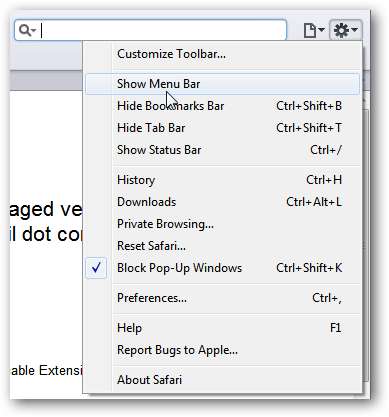
Task: Open Help from the menu
Action: 222,328
